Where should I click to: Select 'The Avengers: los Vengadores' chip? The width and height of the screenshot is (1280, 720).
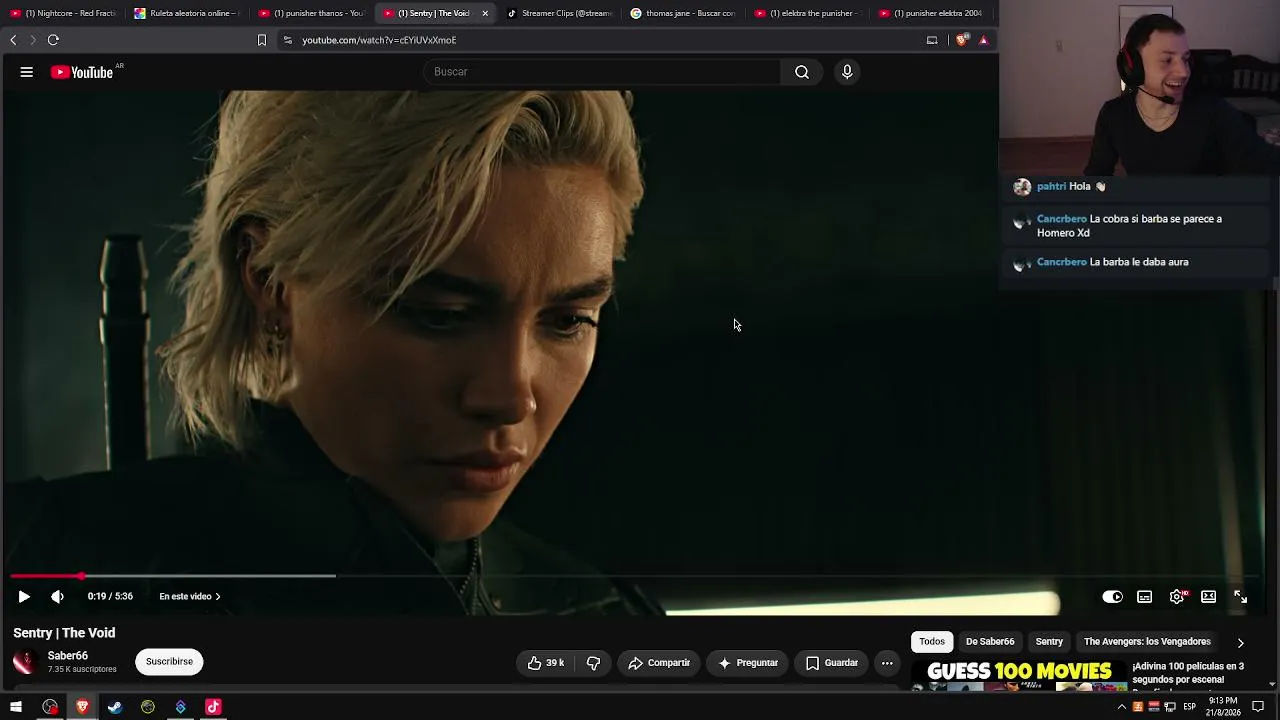[1147, 642]
